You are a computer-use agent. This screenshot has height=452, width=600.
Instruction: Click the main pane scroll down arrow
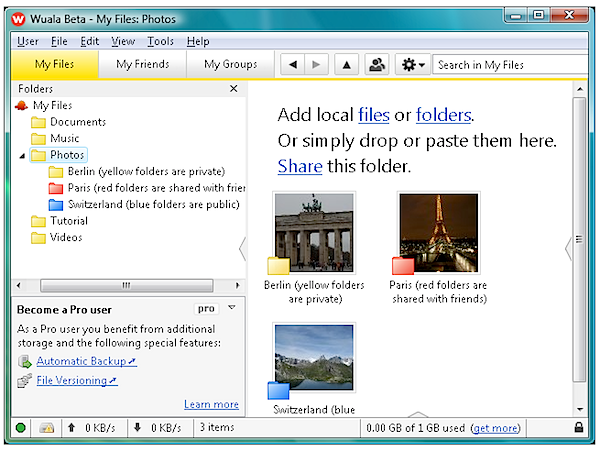point(580,409)
